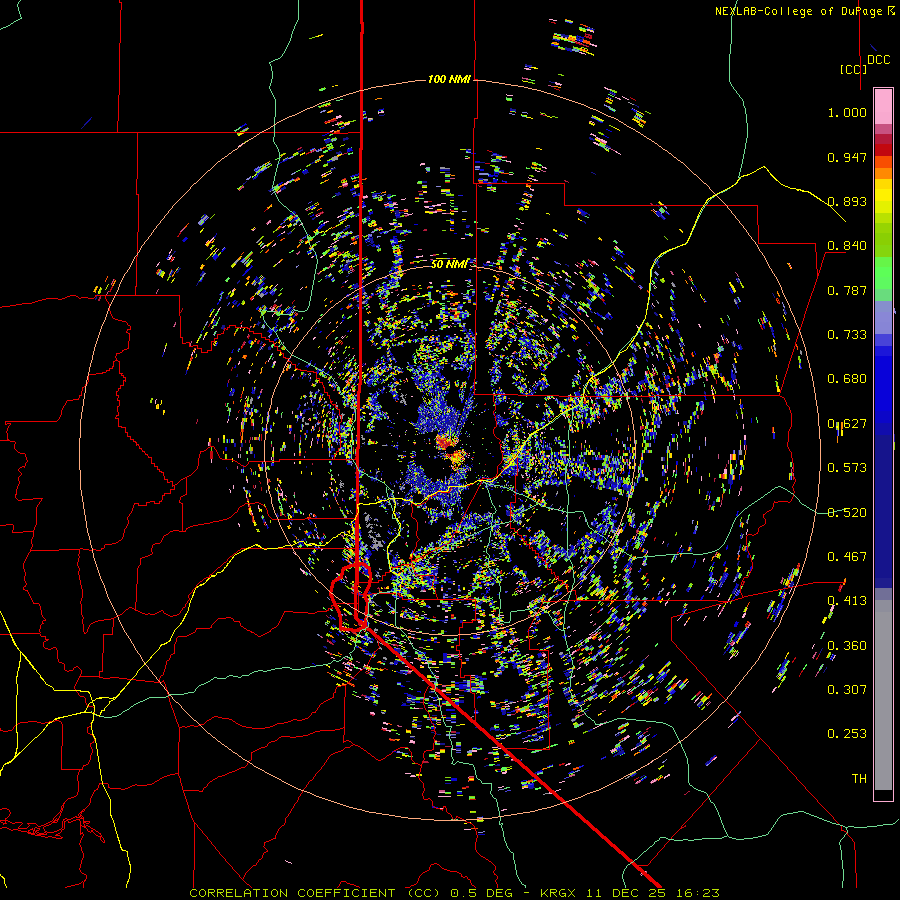
Task: Click the 0.733 scale value
Action: pos(847,335)
